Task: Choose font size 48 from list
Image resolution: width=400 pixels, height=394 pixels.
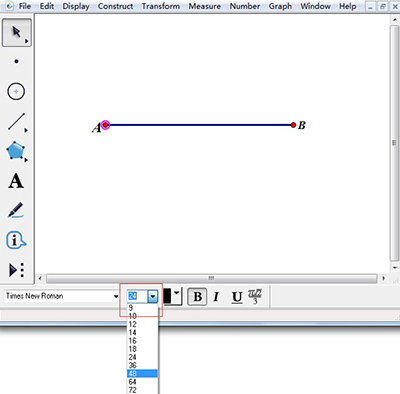Action: coord(142,373)
